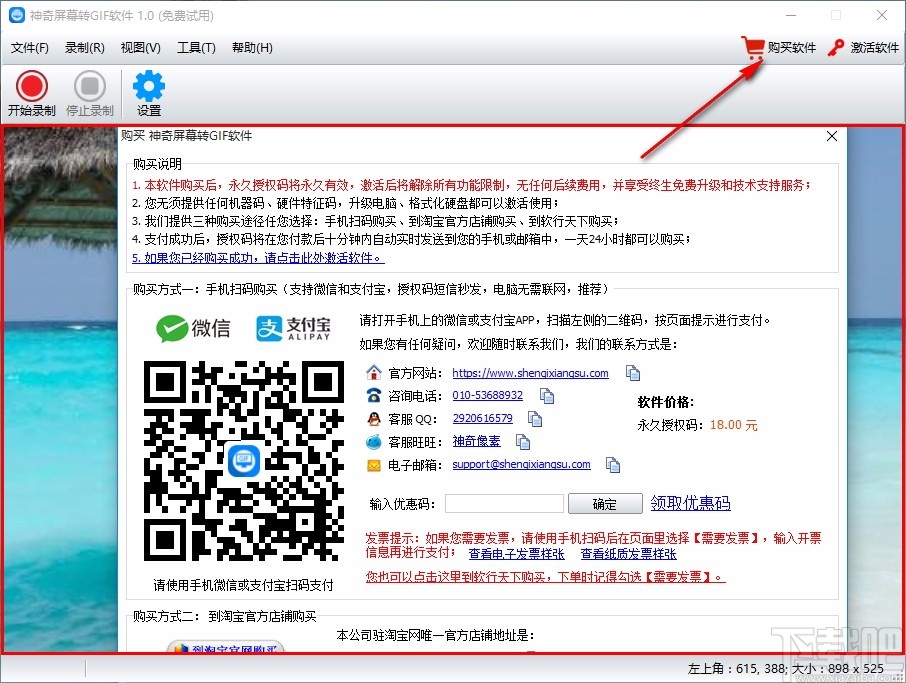Click text 请使用手机微信或支付宝扫码支付
This screenshot has width=906, height=683.
(243, 585)
